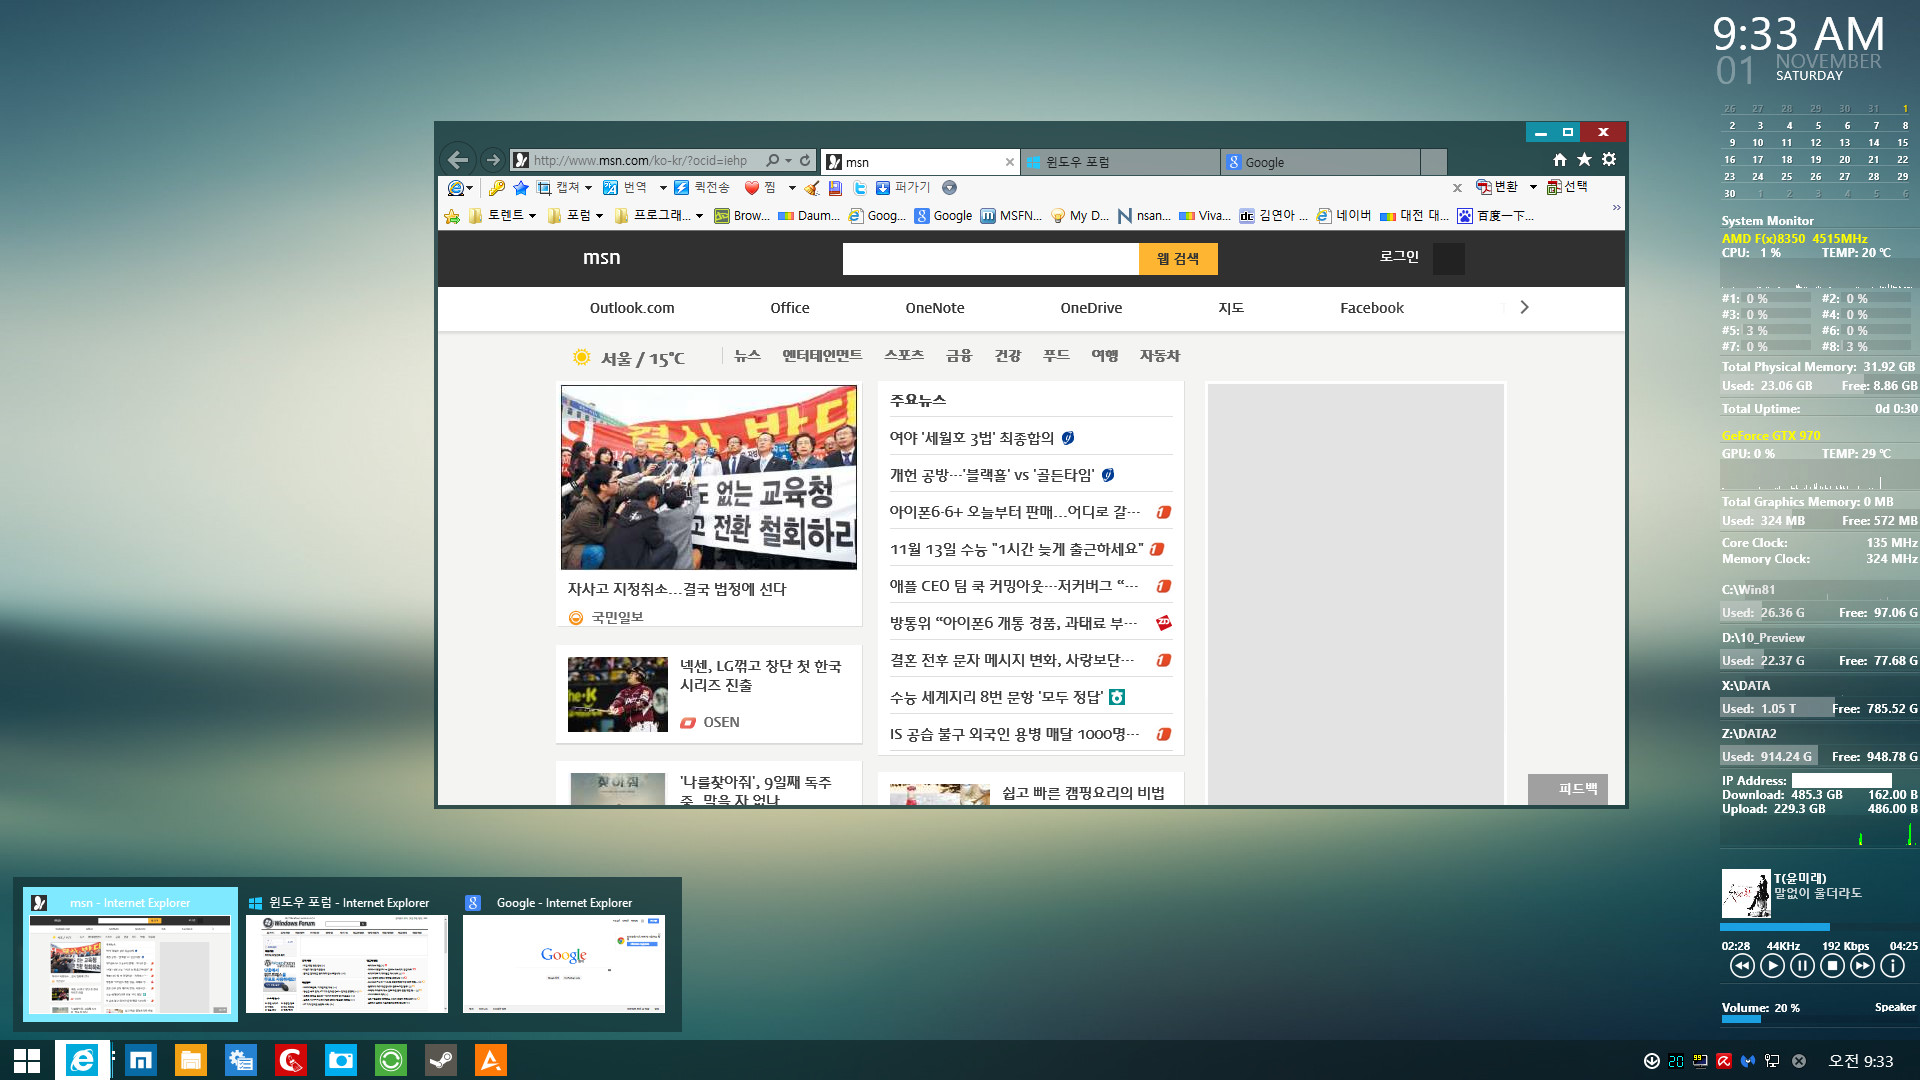Expand the 캡처 capture dropdown arrow
1920x1080 pixels.
(x=589, y=188)
